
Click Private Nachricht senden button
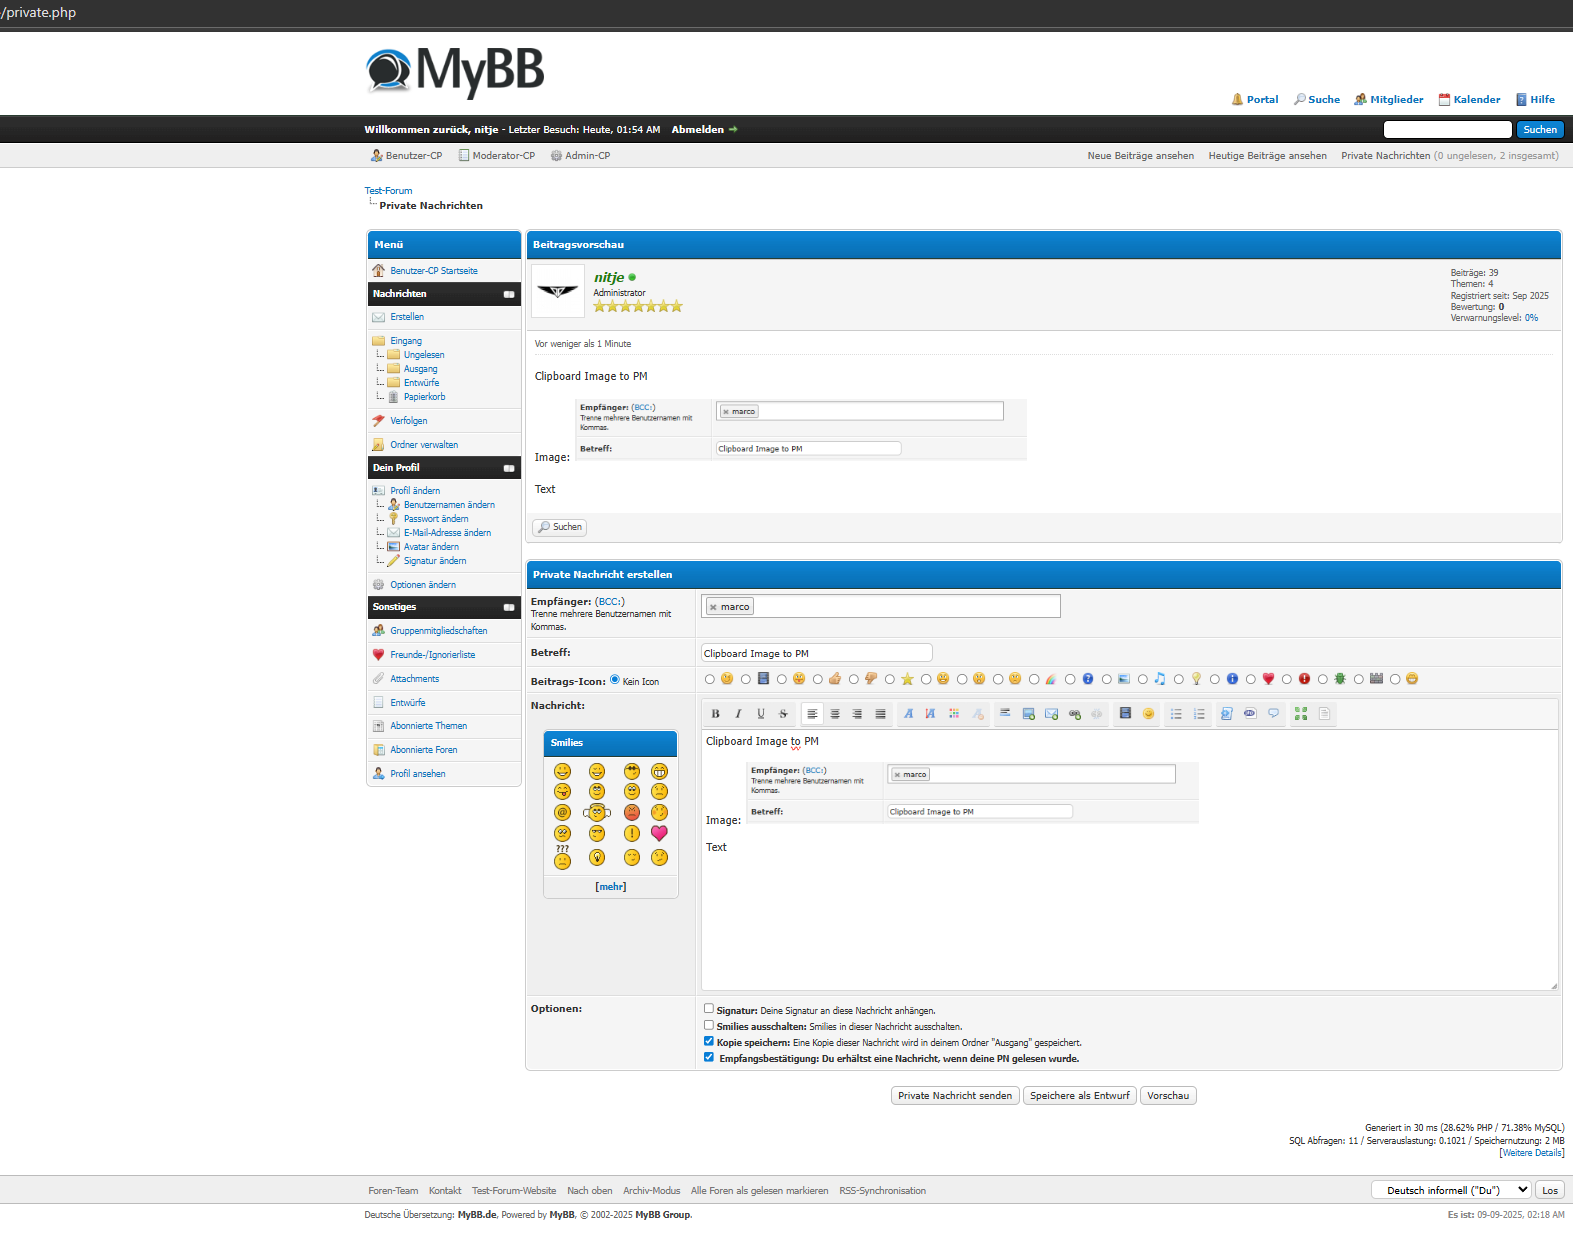(954, 1096)
